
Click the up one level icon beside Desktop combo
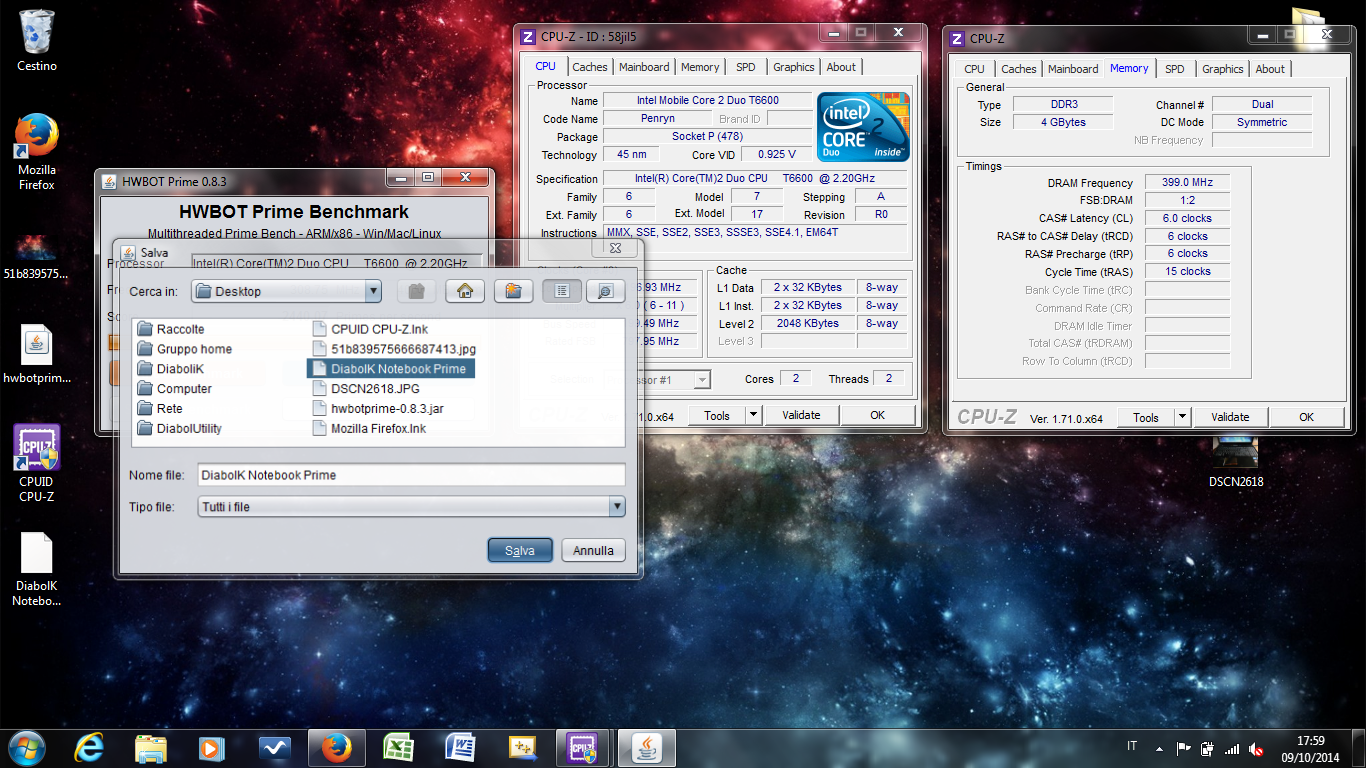pyautogui.click(x=415, y=291)
